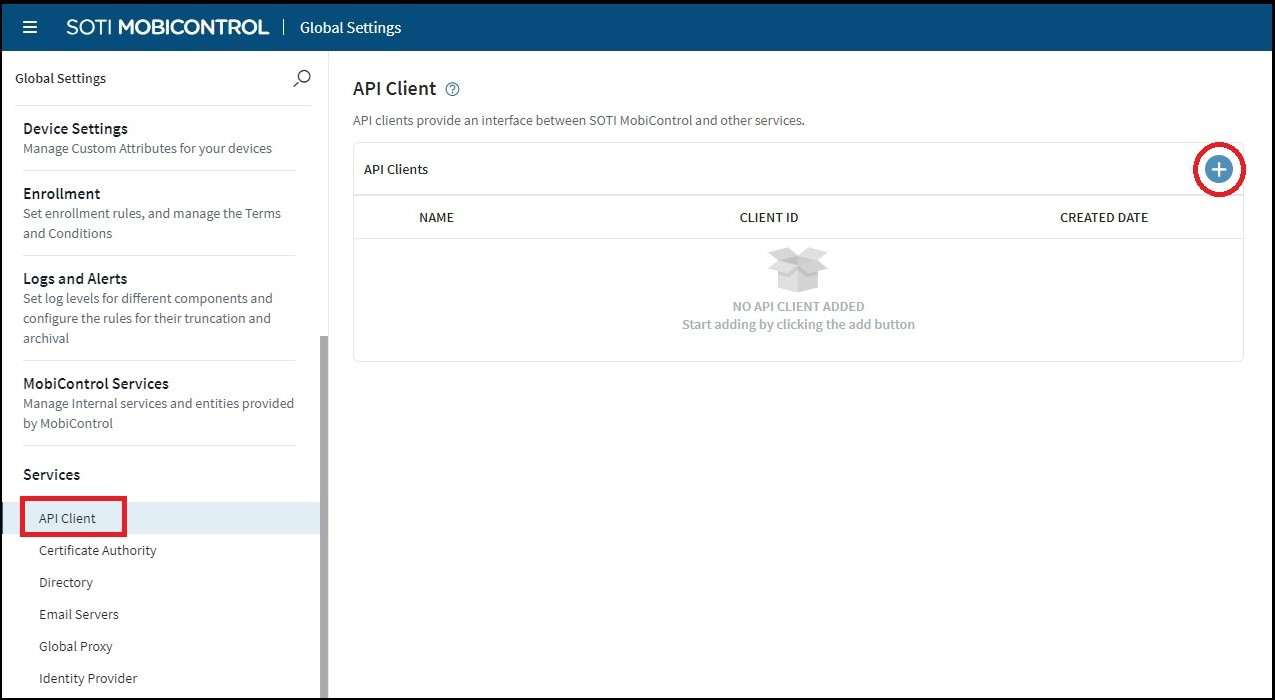Click the empty box placeholder graphic
1275x700 pixels.
pyautogui.click(x=797, y=267)
